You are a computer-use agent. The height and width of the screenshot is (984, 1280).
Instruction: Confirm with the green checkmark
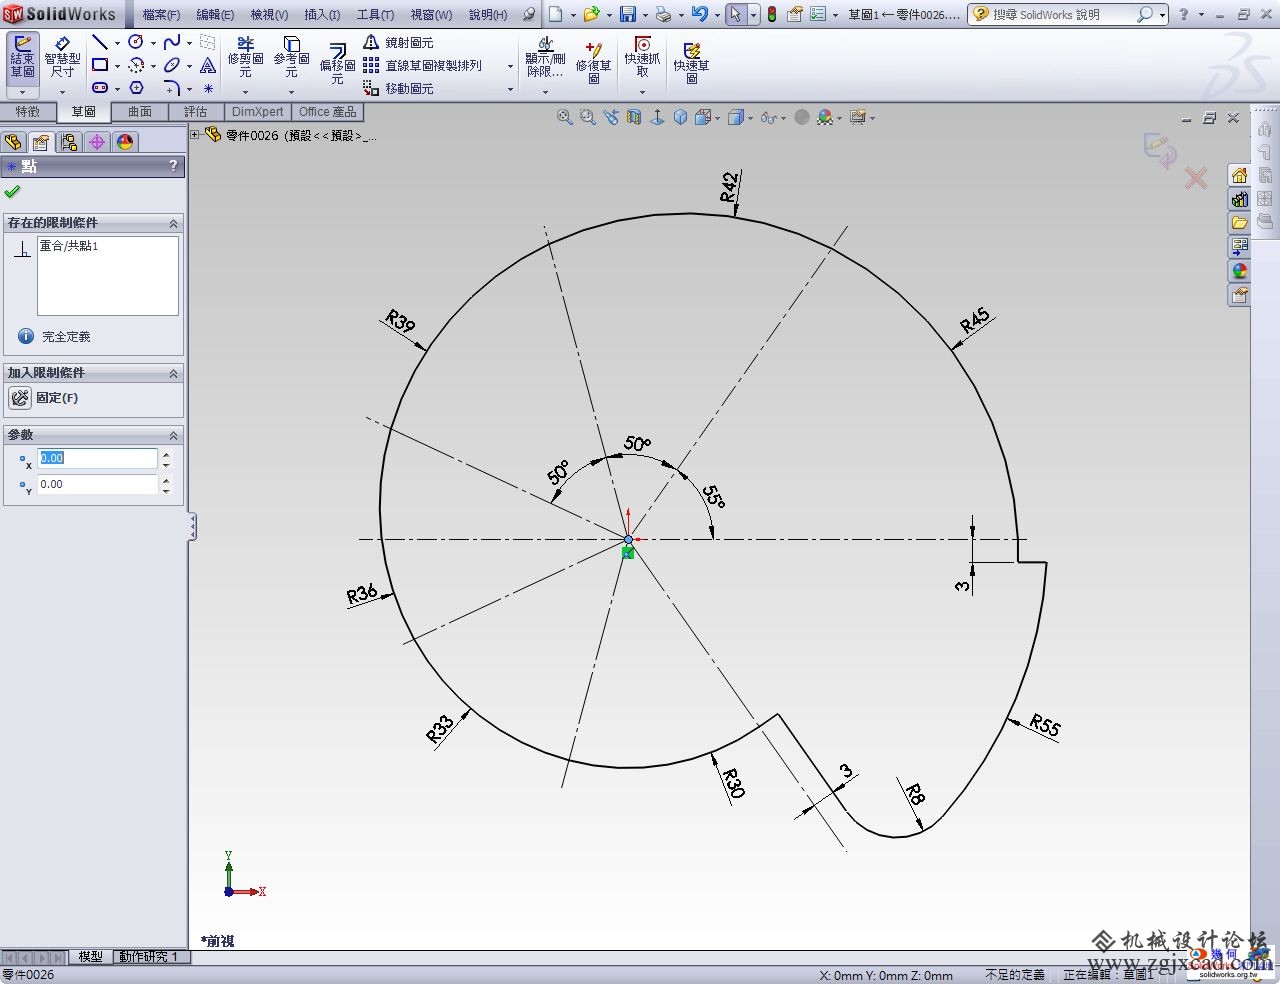[x=12, y=191]
